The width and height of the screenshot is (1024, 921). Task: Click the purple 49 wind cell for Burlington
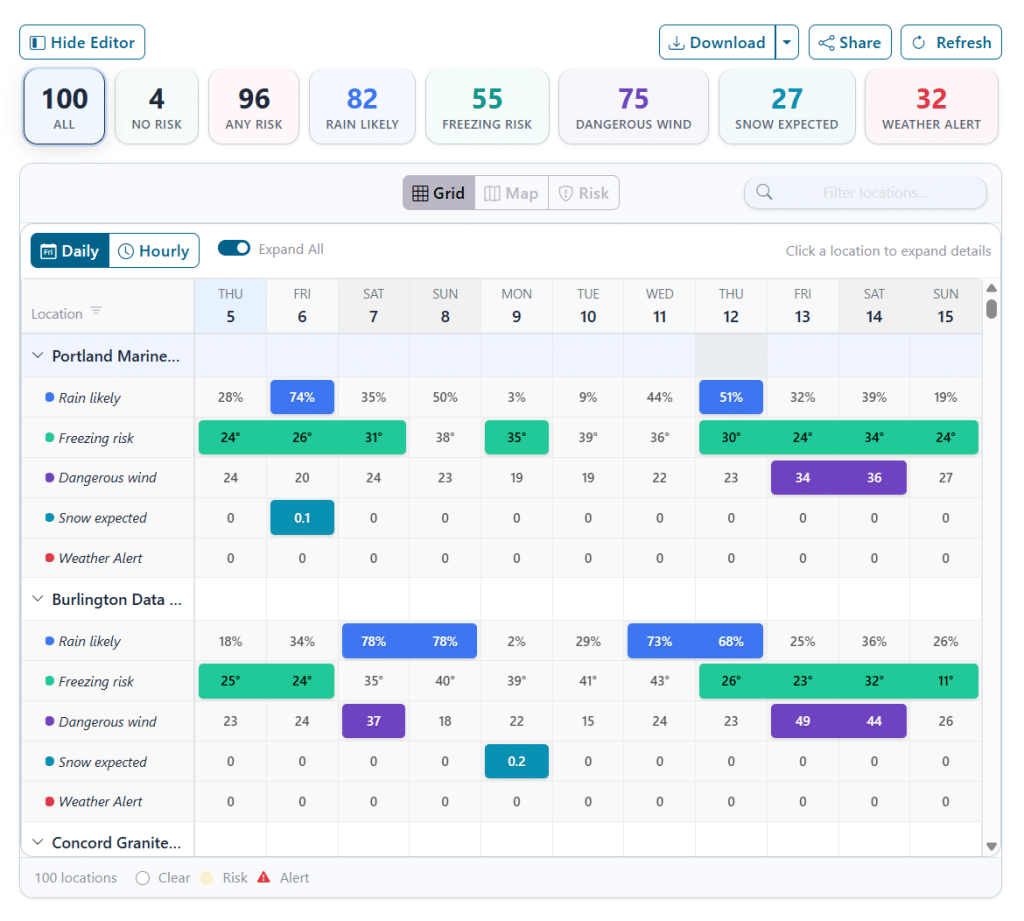click(x=803, y=721)
